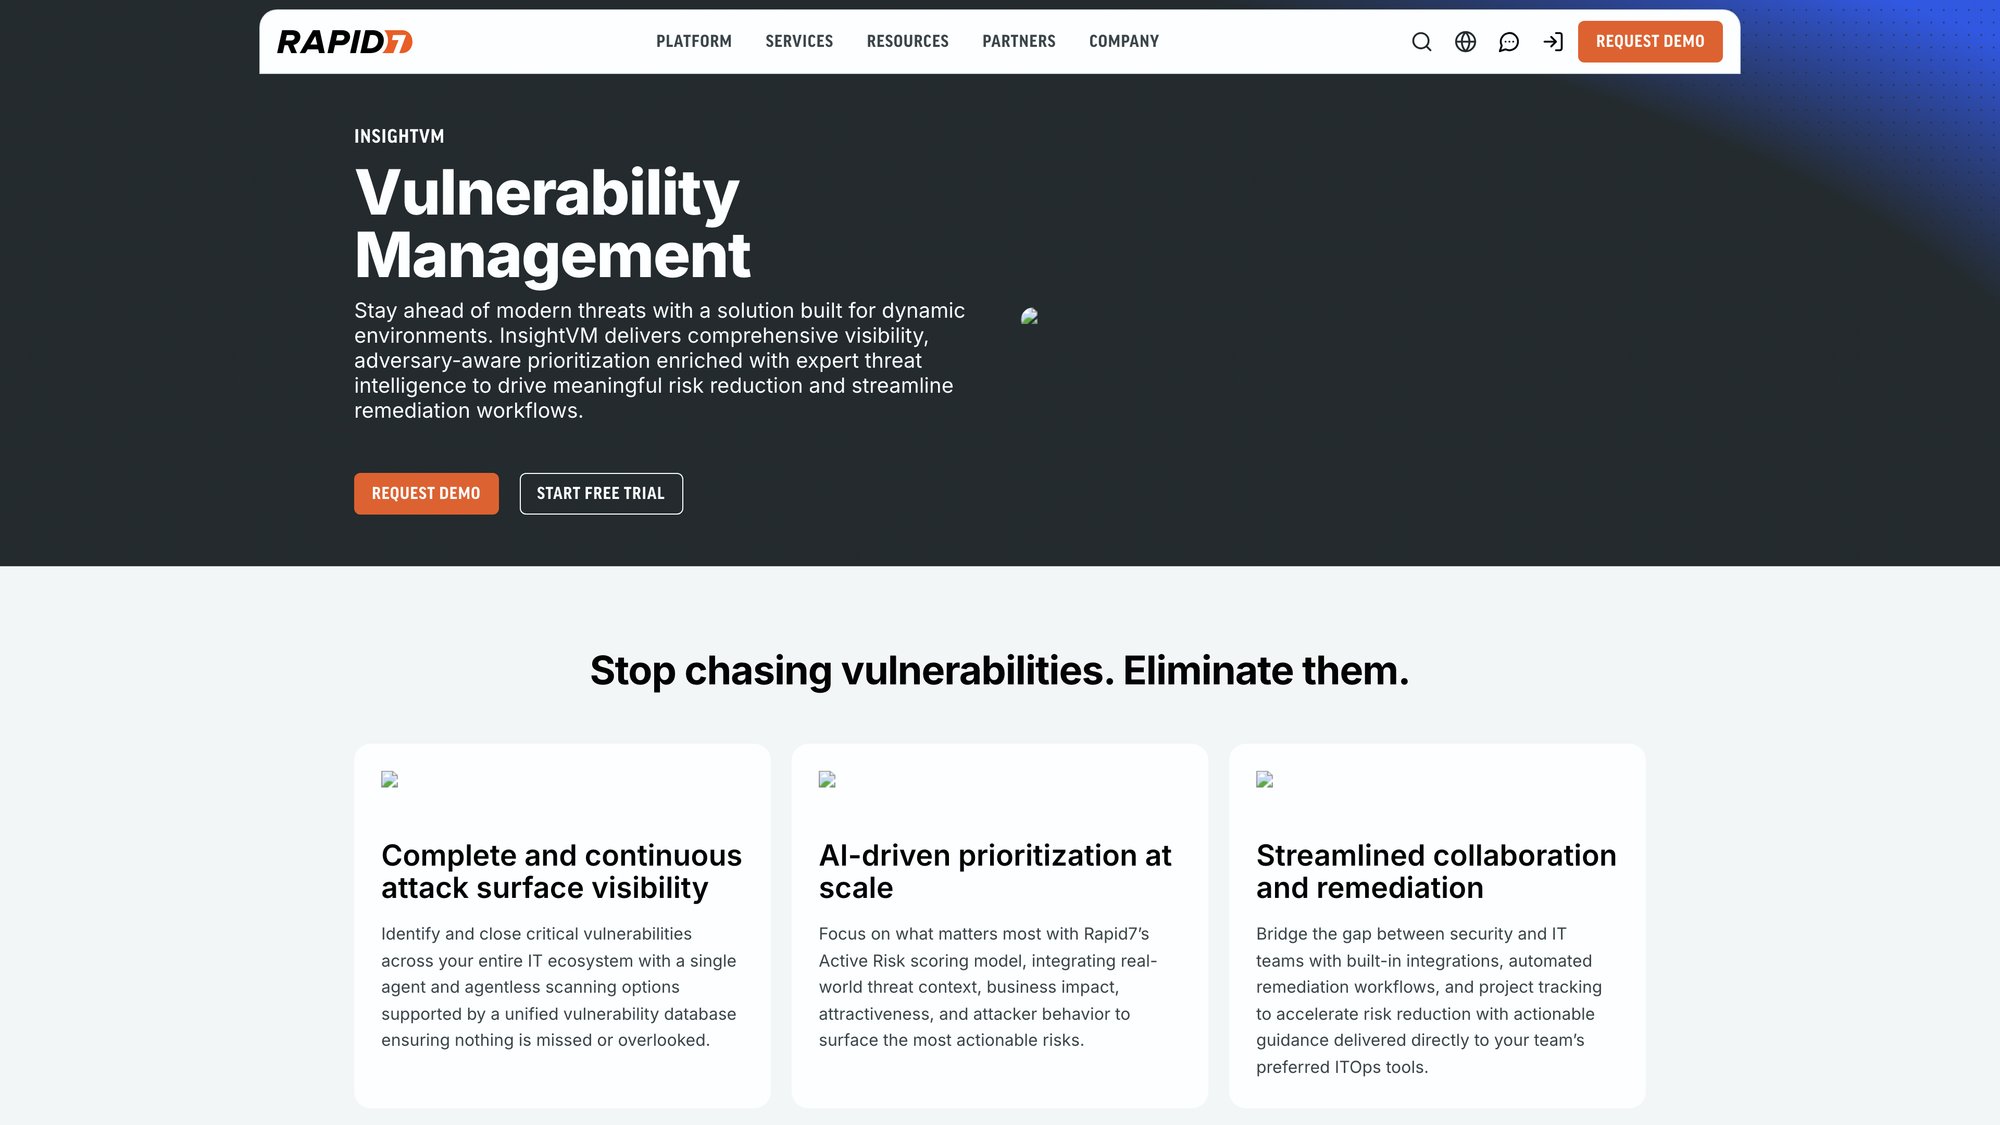The image size is (2000, 1125).
Task: Click the image placeholder on the attack surface card
Action: (x=389, y=780)
